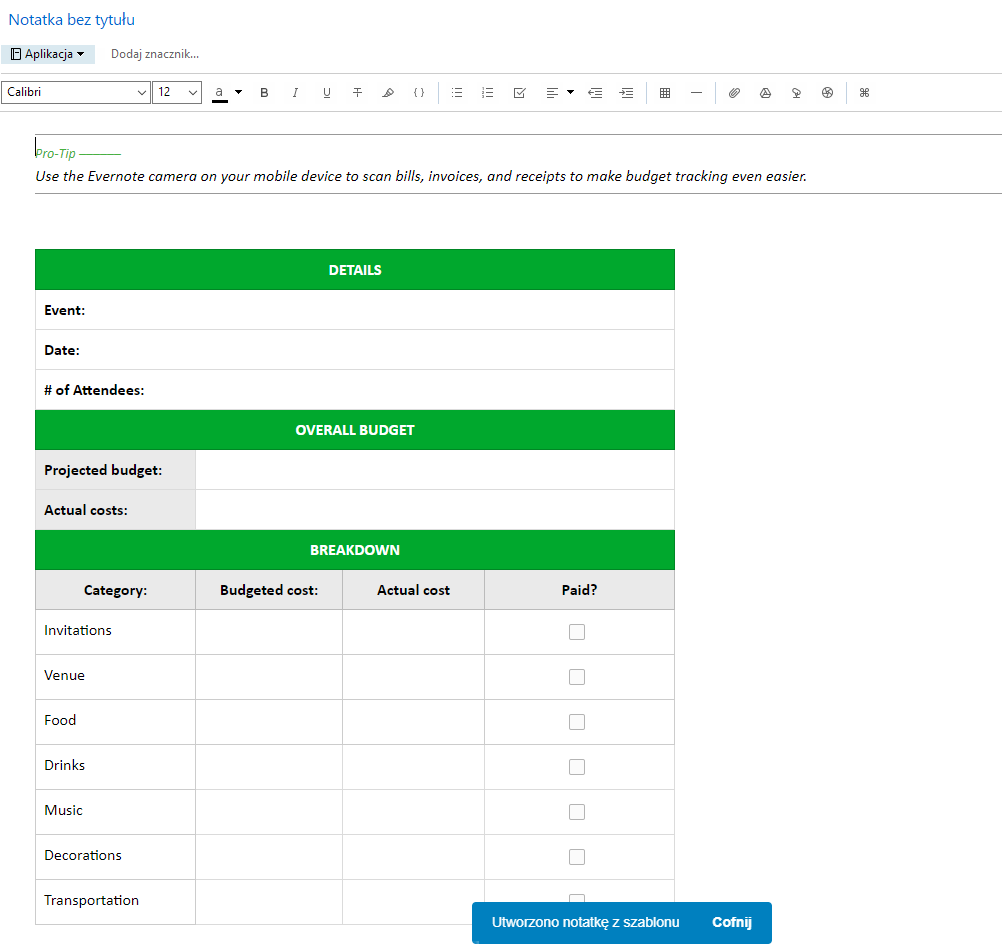Open the Calibri font family dropdown
The width and height of the screenshot is (1002, 949).
(75, 92)
